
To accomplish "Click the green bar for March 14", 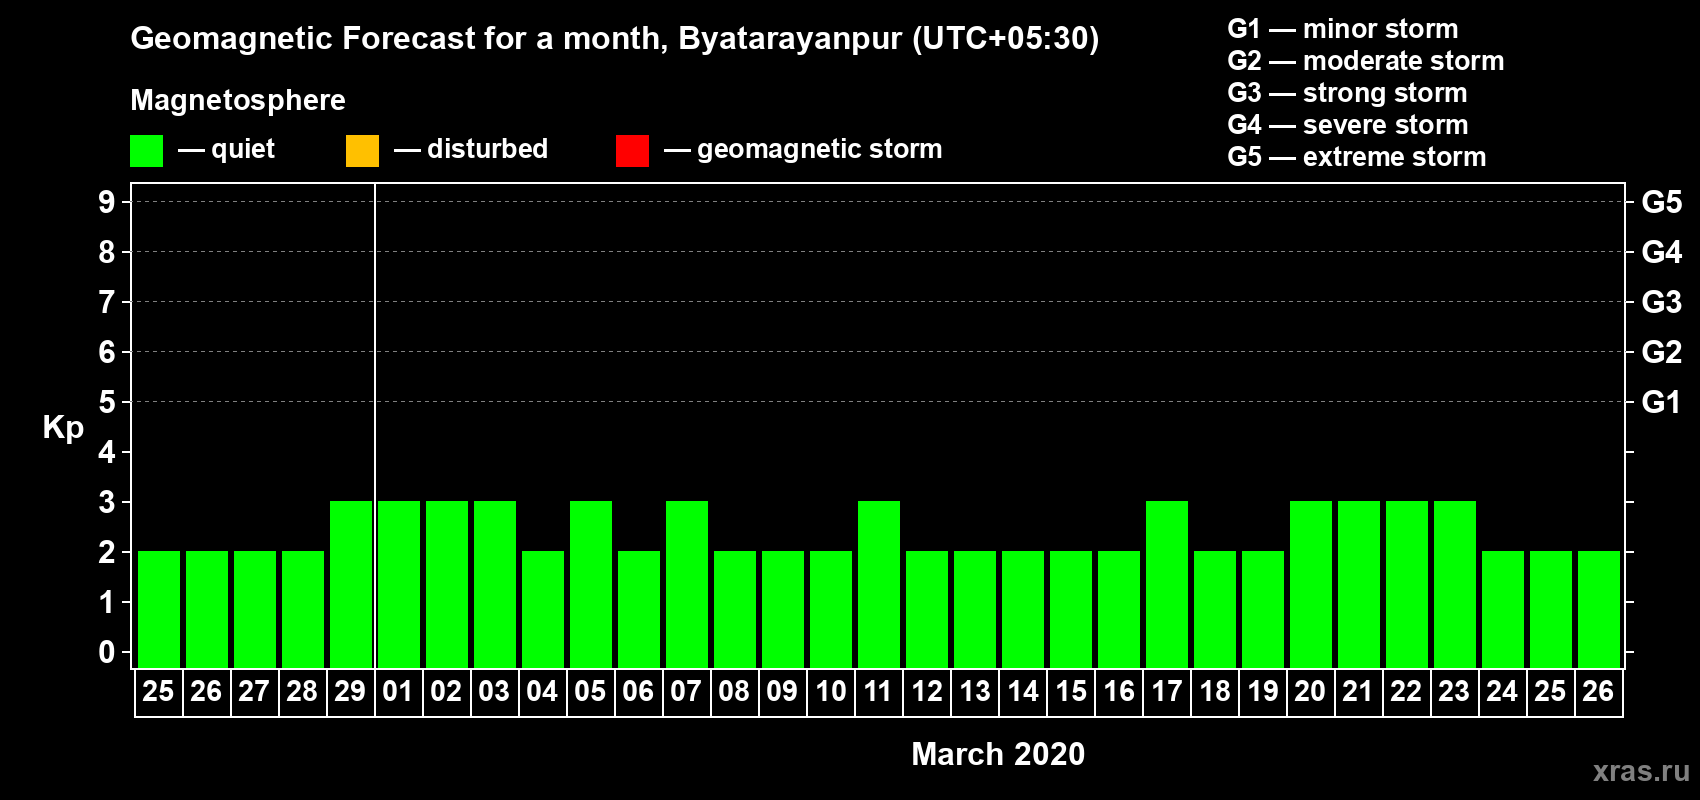I will click(1023, 609).
